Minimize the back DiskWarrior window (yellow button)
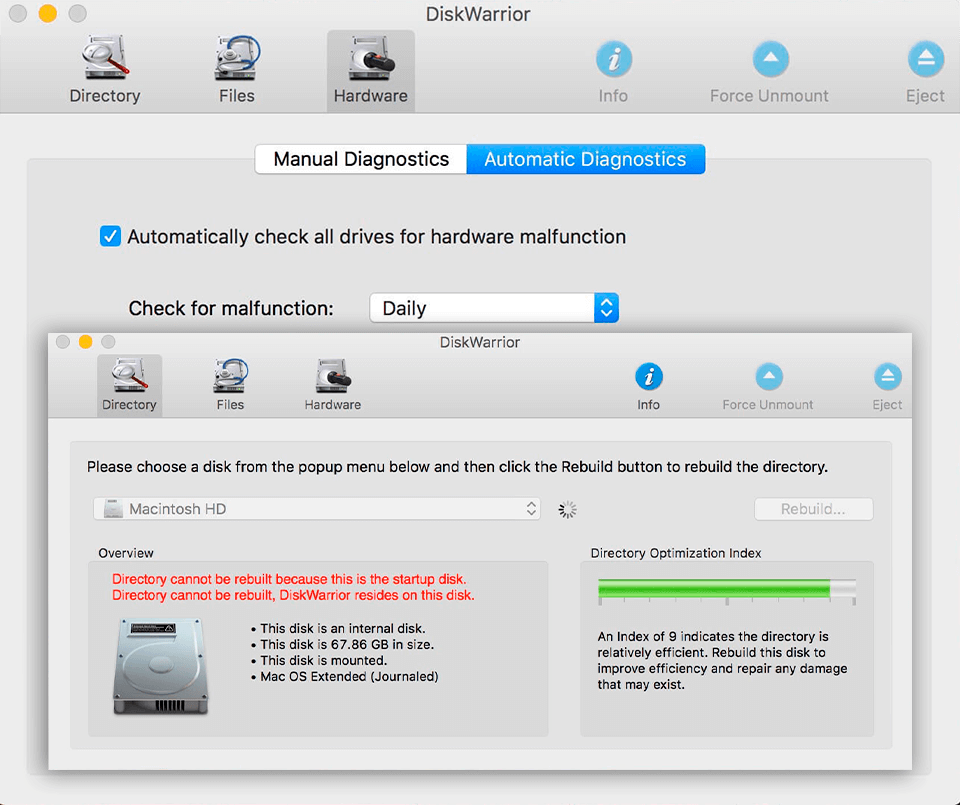Screen dimensions: 960x805 click(48, 13)
